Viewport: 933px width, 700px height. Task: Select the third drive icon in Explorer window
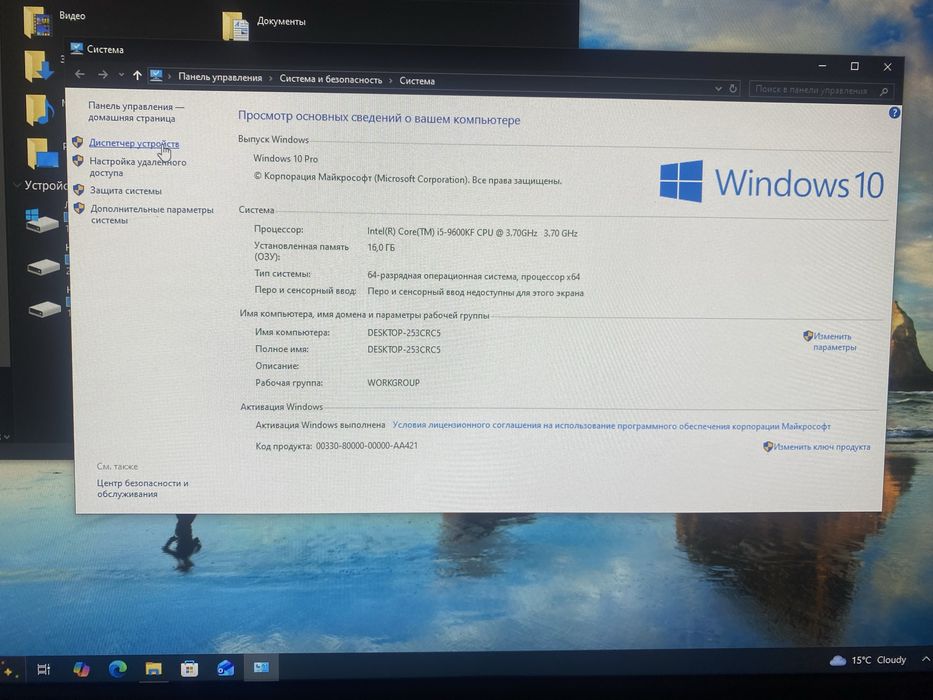pyautogui.click(x=45, y=309)
